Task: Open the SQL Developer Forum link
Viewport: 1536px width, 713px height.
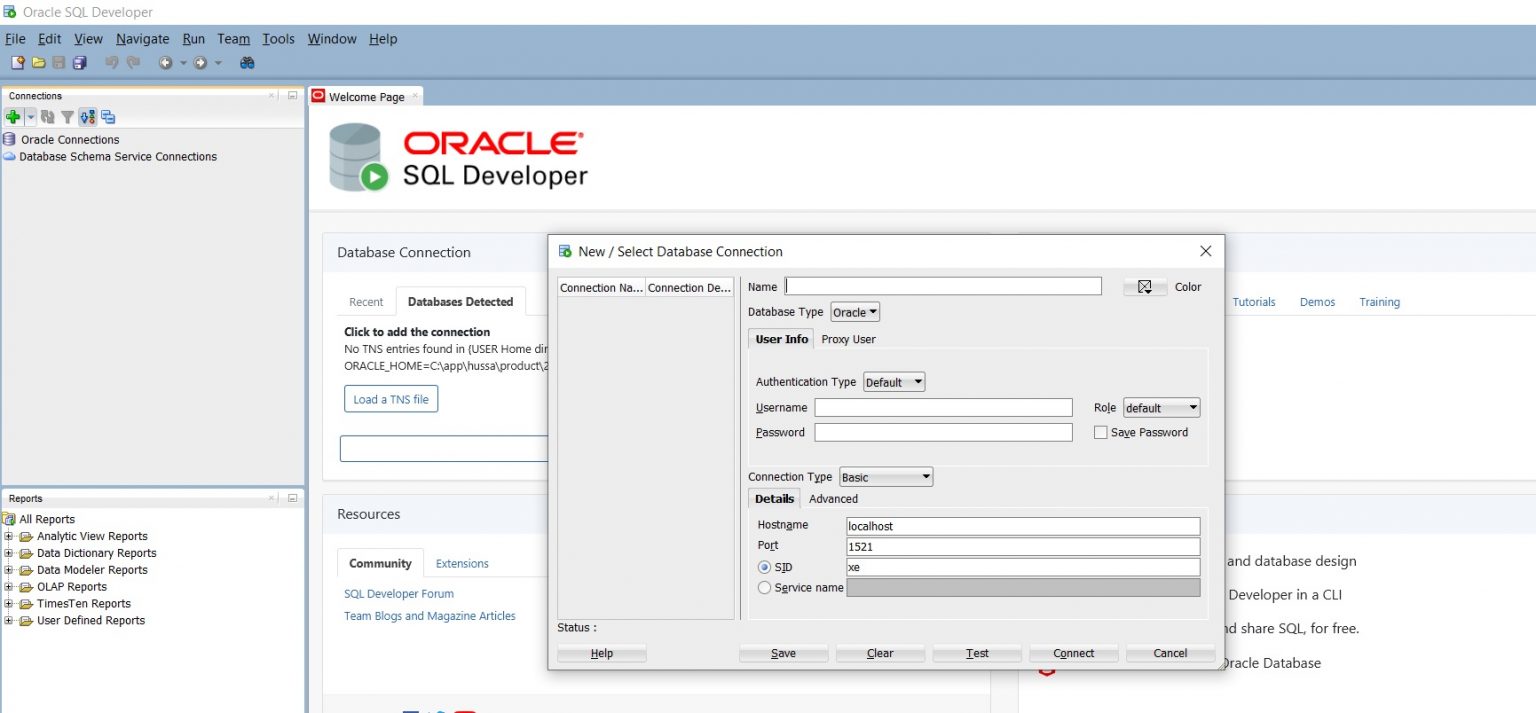Action: coord(399,594)
